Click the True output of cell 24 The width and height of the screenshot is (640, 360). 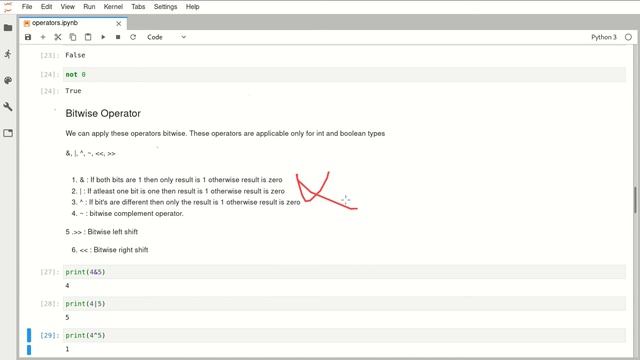point(73,91)
